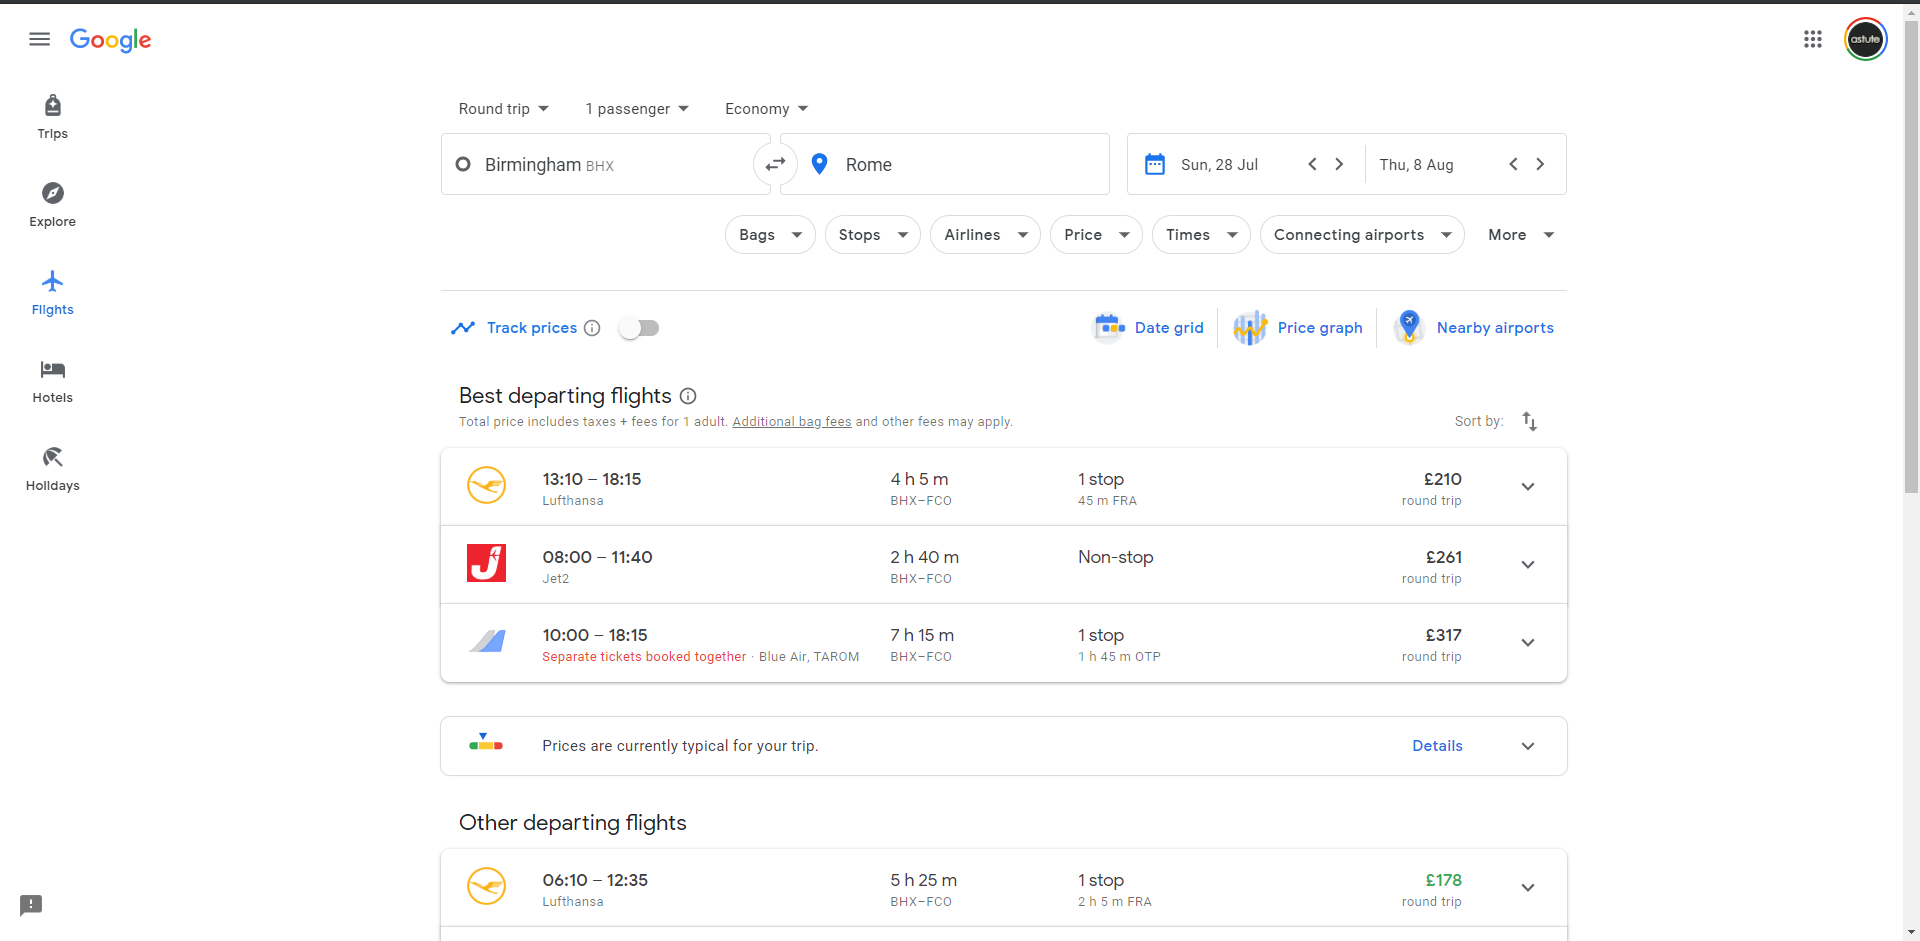This screenshot has width=1920, height=941.
Task: Go to previous return date
Action: (x=1513, y=164)
